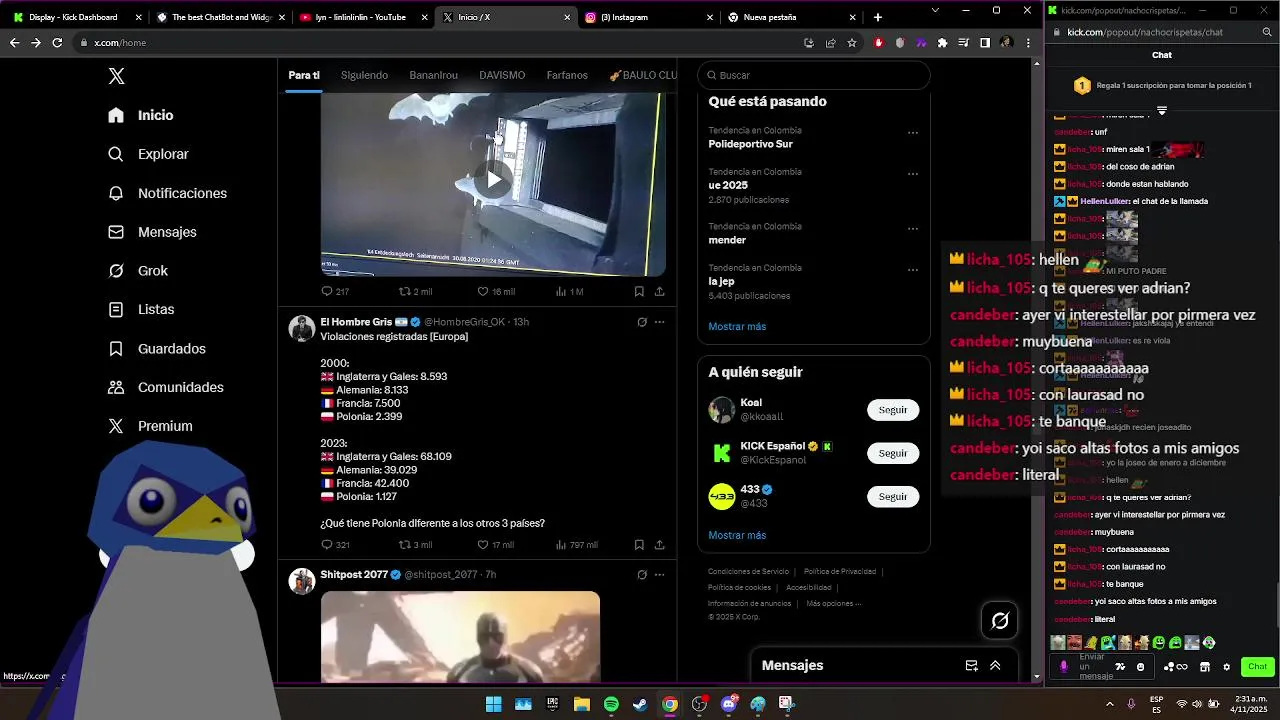Select the Para ti timeline tab
The image size is (1280, 720).
click(304, 75)
